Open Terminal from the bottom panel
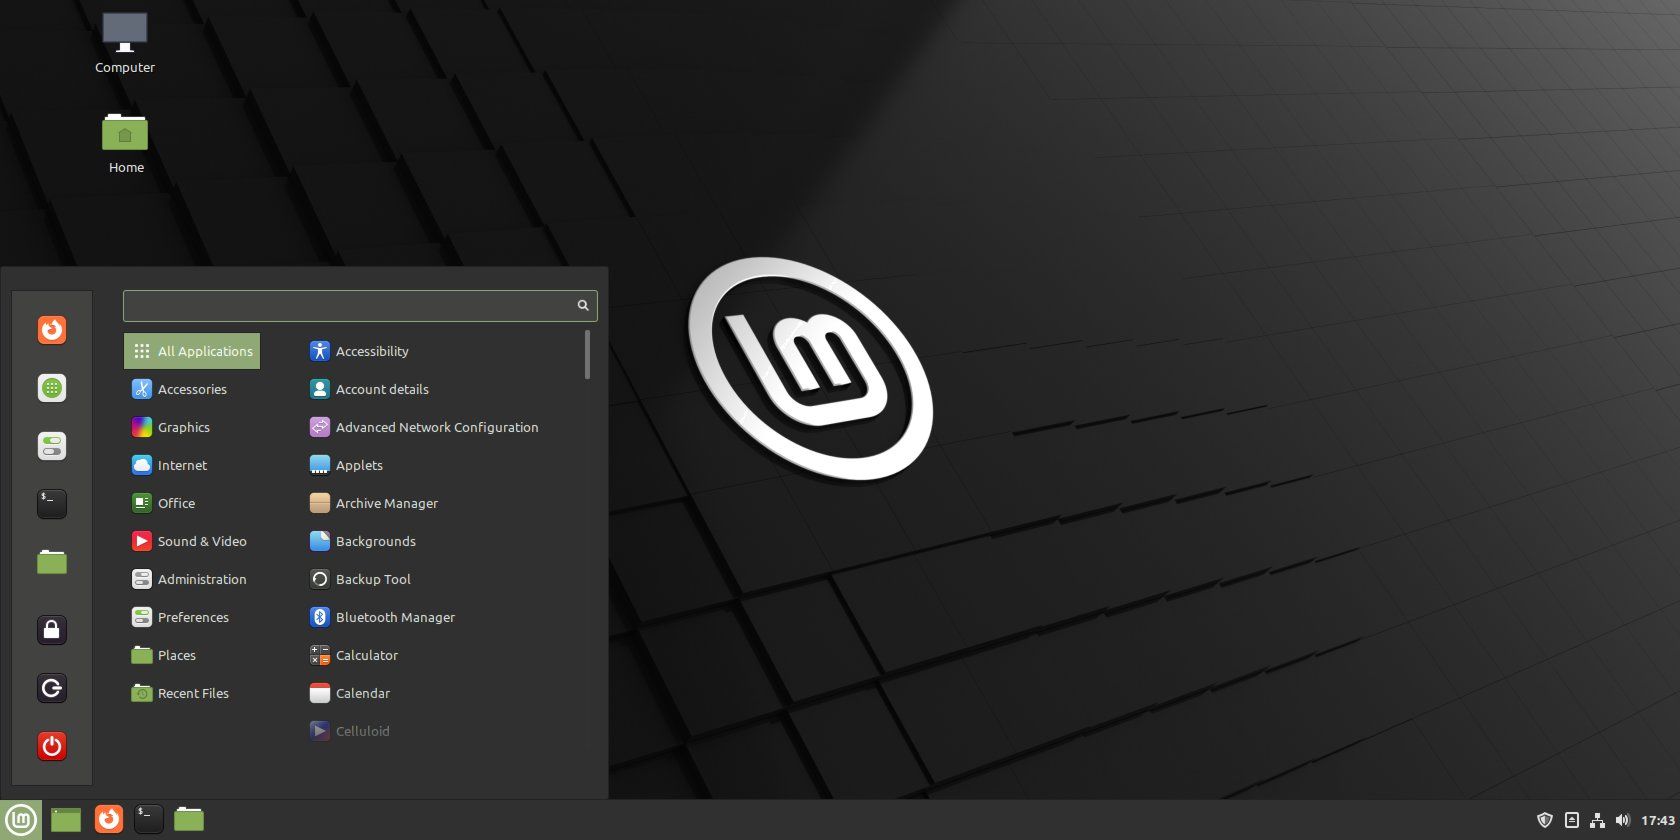 click(x=148, y=819)
